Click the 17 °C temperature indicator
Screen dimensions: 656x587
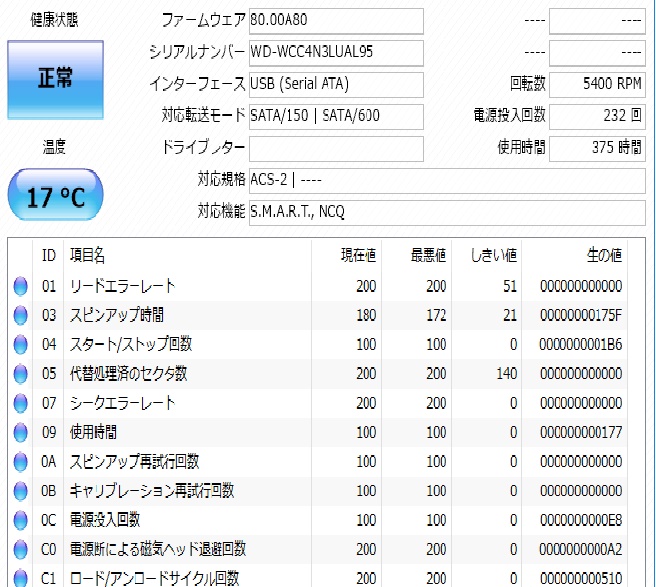(55, 197)
